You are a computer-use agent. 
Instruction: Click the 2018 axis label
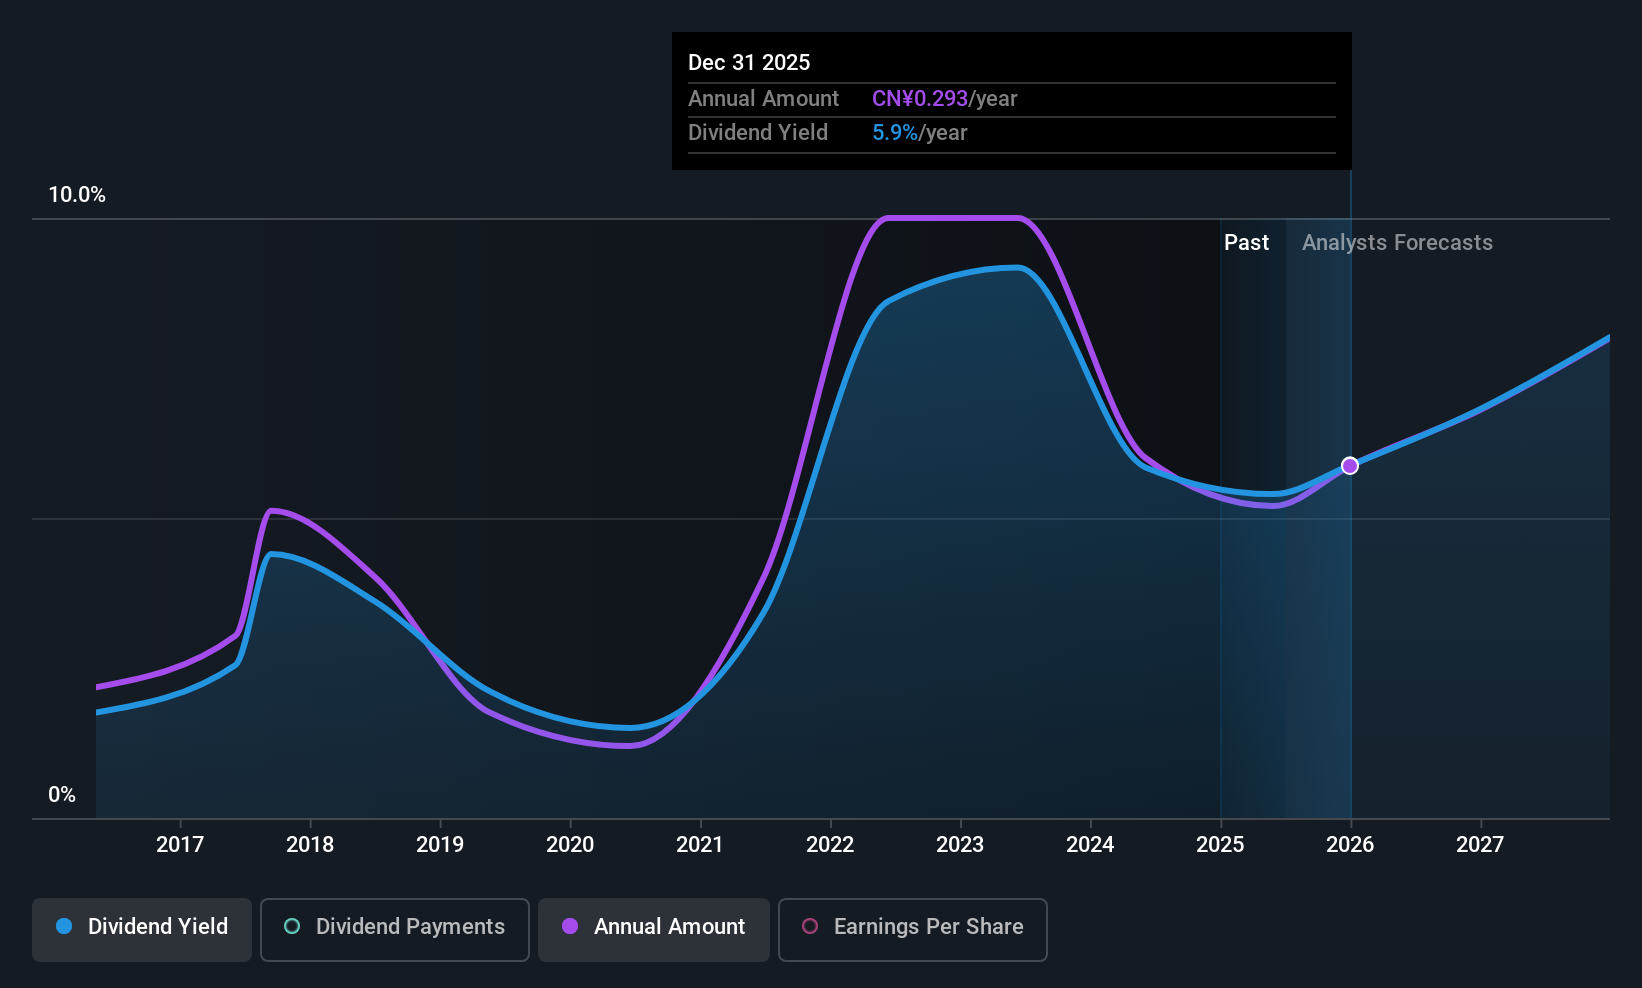[x=310, y=845]
